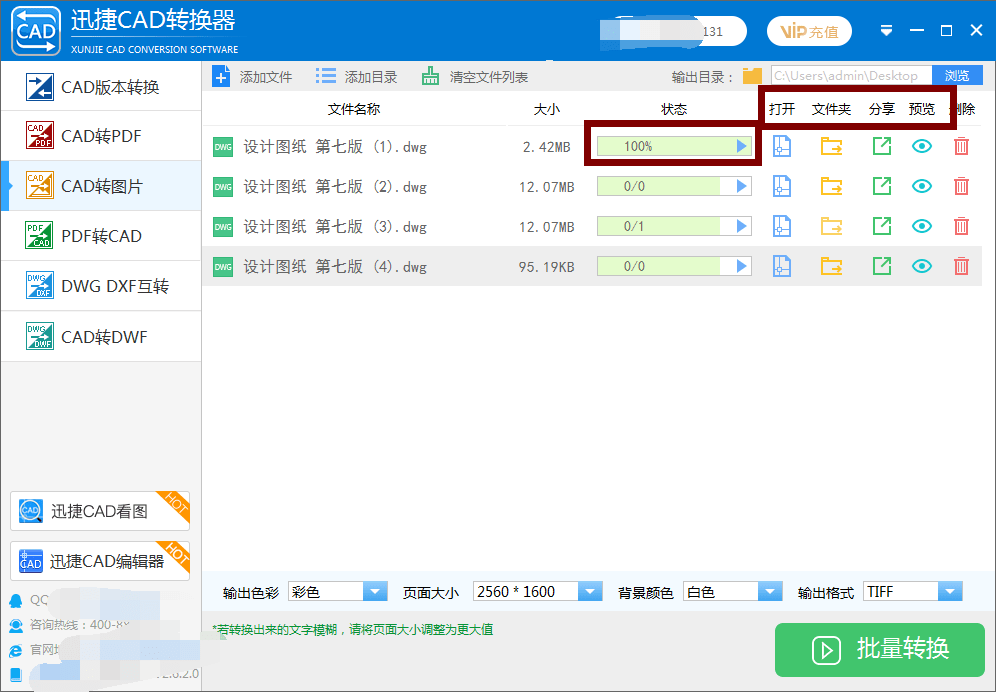Delete 设计图纸 第七版 (2).dwg from list
996x692 pixels.
click(962, 186)
